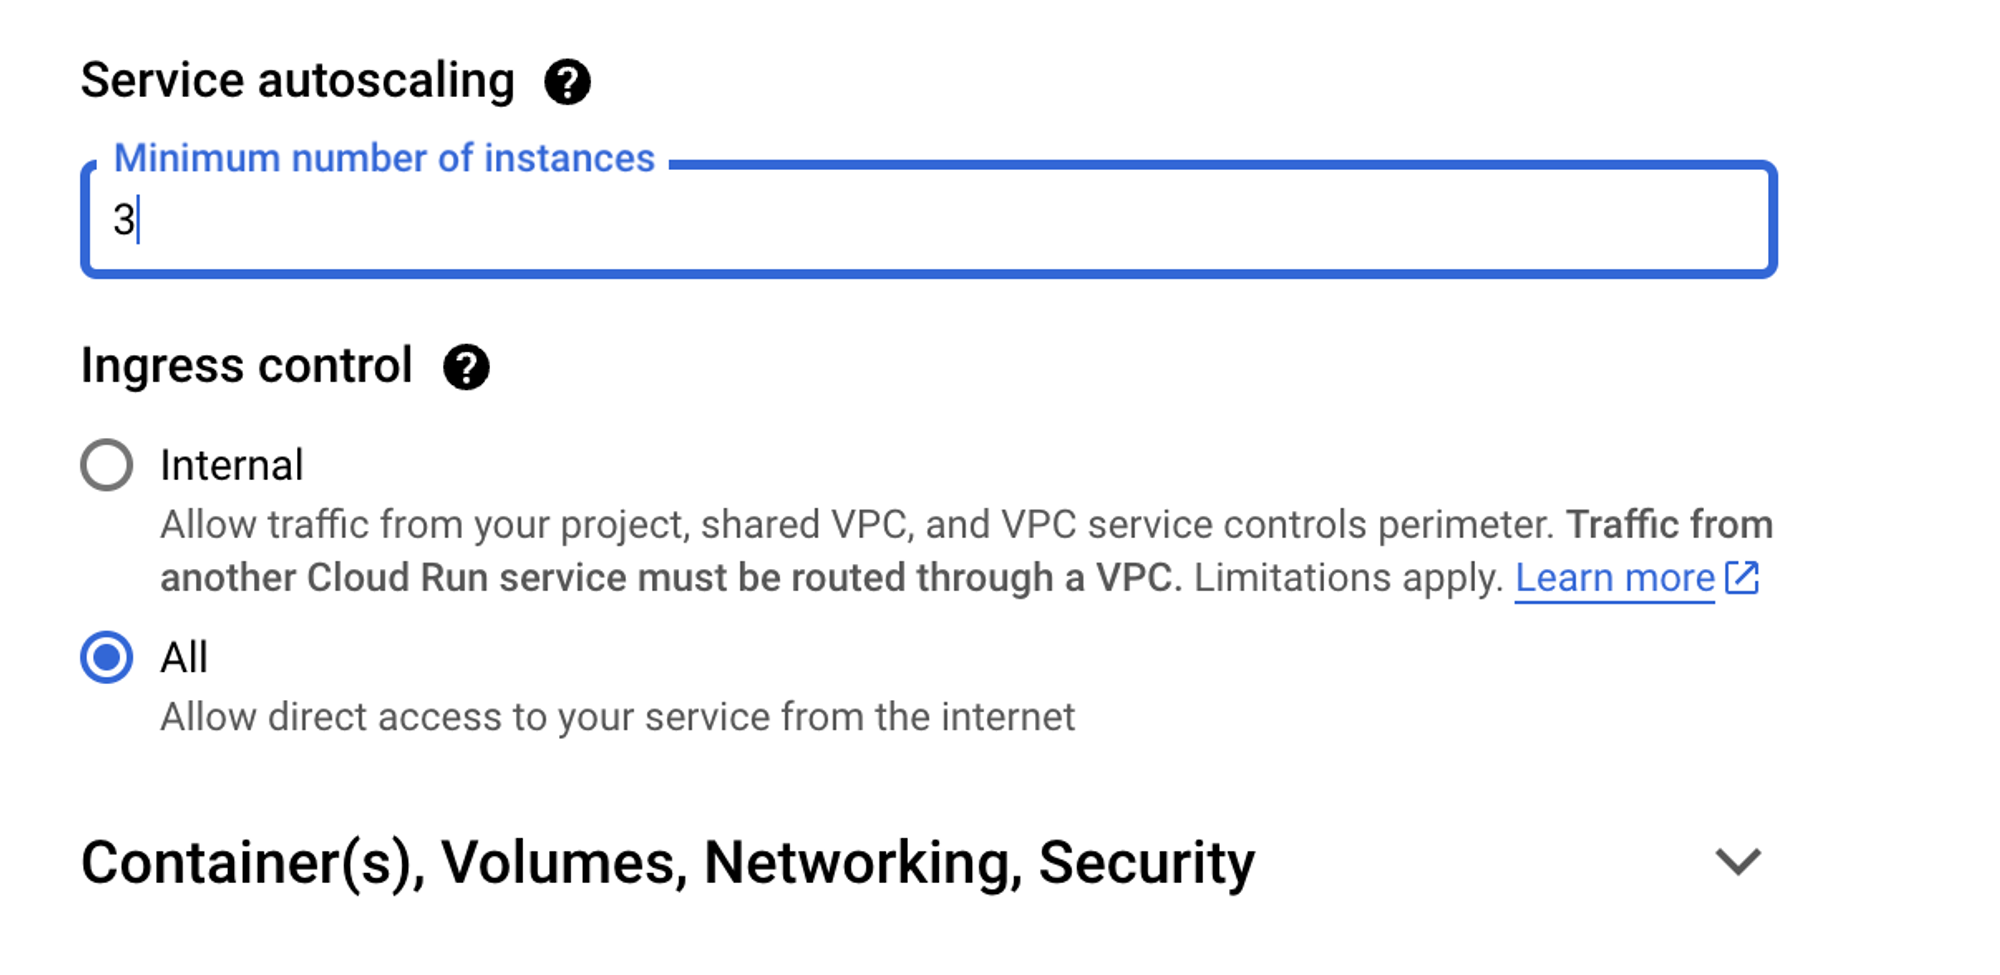Open the Learn more link

click(1614, 578)
